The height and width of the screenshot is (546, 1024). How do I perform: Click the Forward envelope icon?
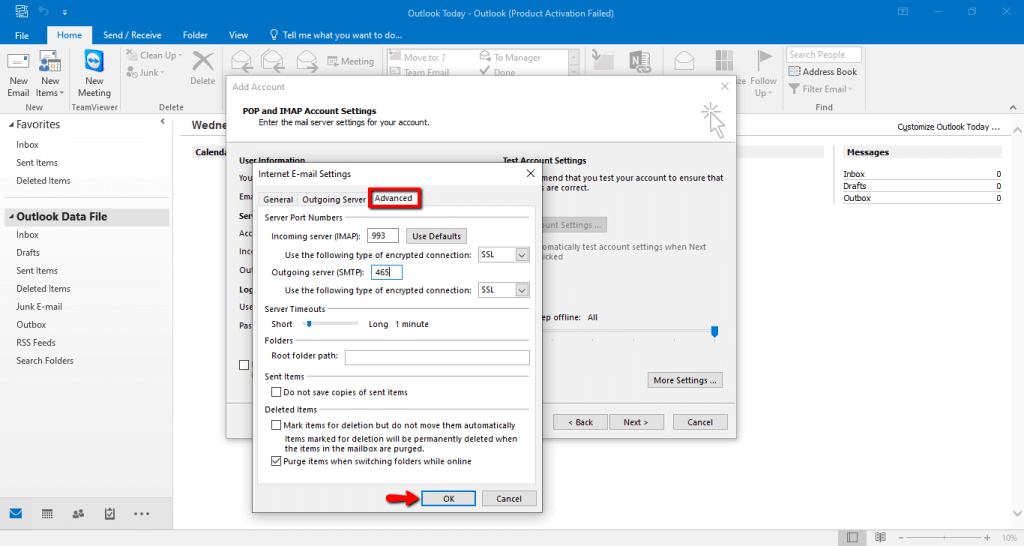pyautogui.click(x=306, y=61)
